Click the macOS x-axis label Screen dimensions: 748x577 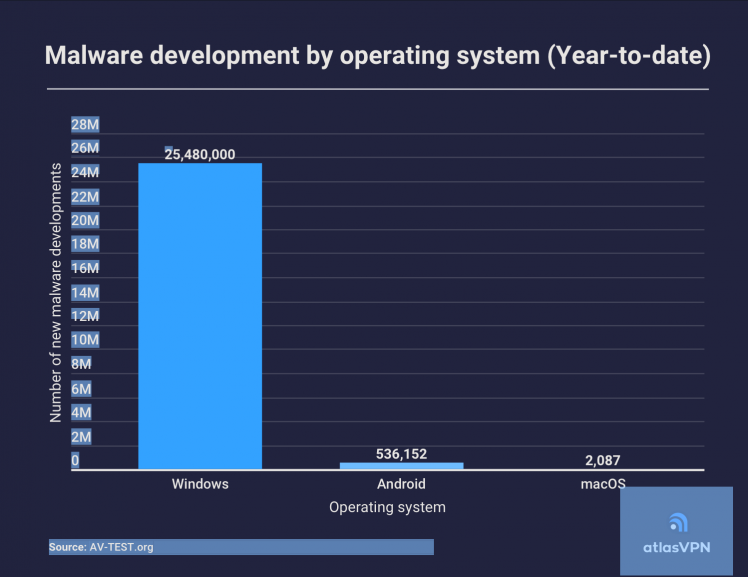pyautogui.click(x=603, y=484)
